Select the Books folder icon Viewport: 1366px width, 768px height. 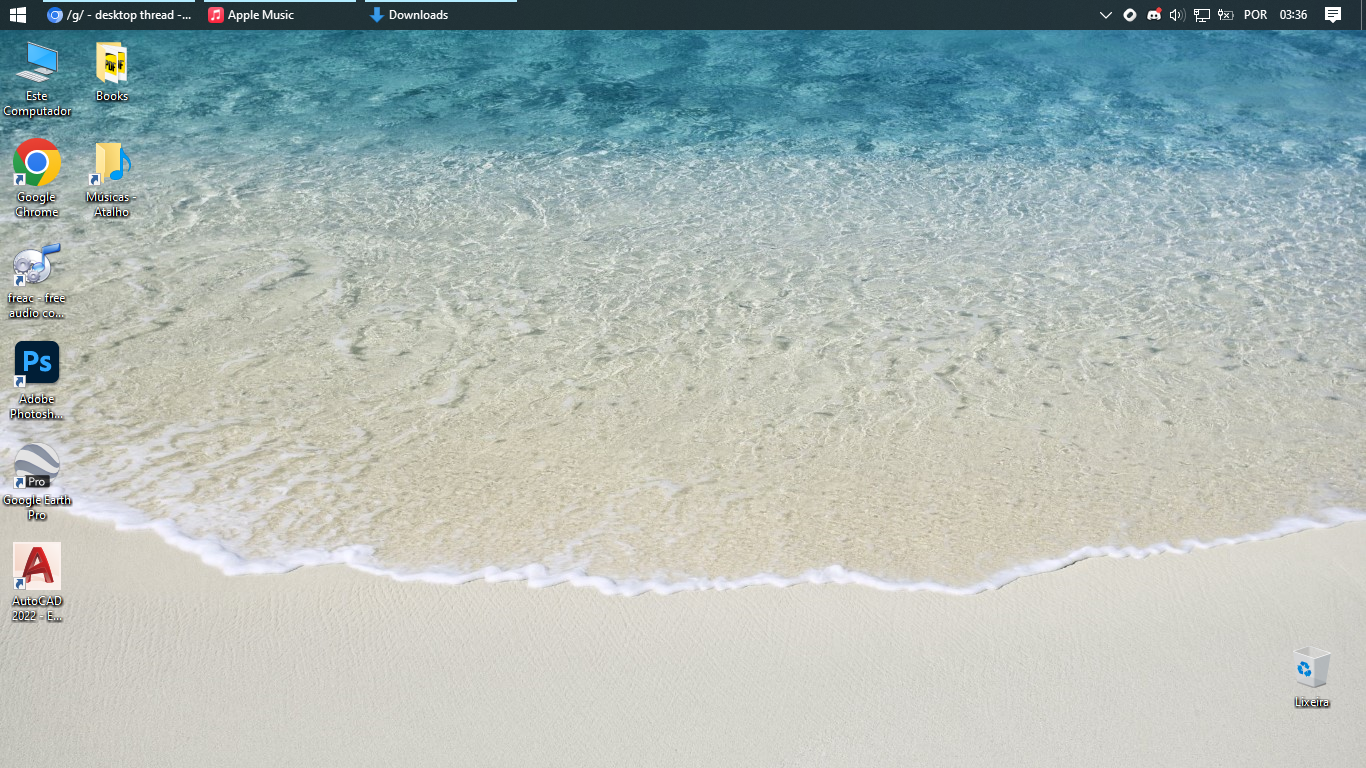click(x=112, y=72)
